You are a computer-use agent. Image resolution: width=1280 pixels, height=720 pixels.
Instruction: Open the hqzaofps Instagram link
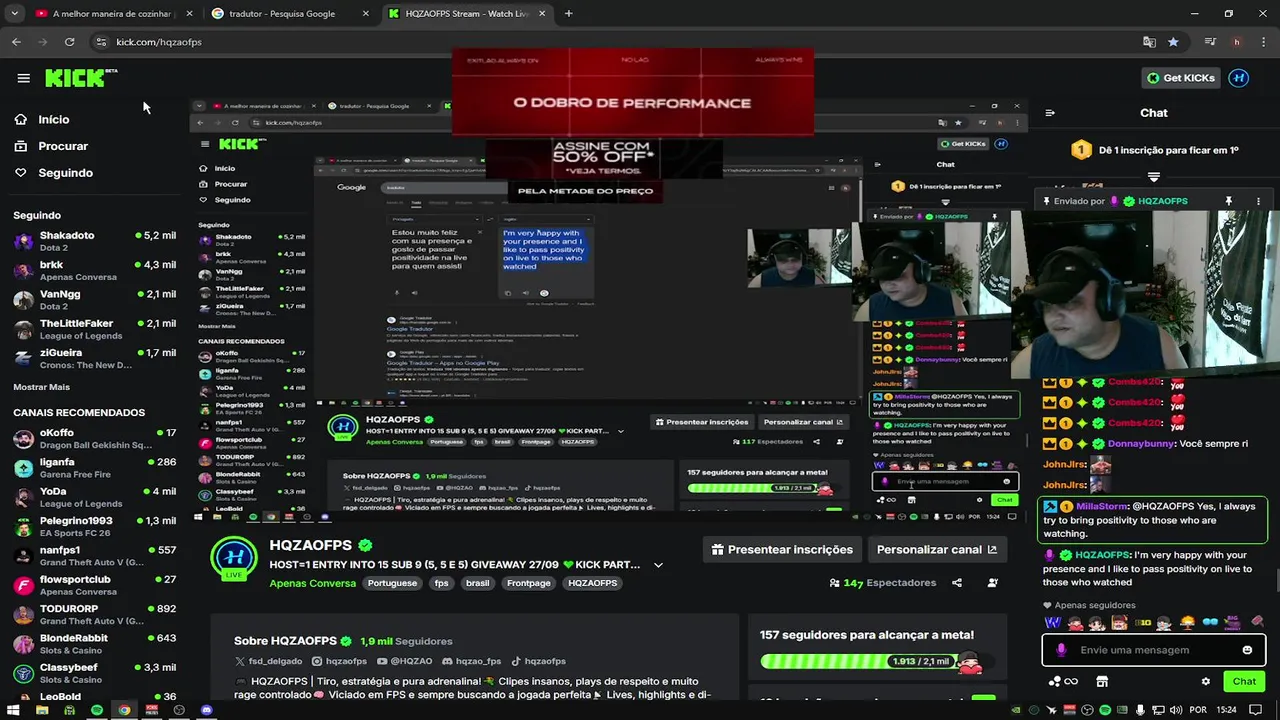point(340,661)
